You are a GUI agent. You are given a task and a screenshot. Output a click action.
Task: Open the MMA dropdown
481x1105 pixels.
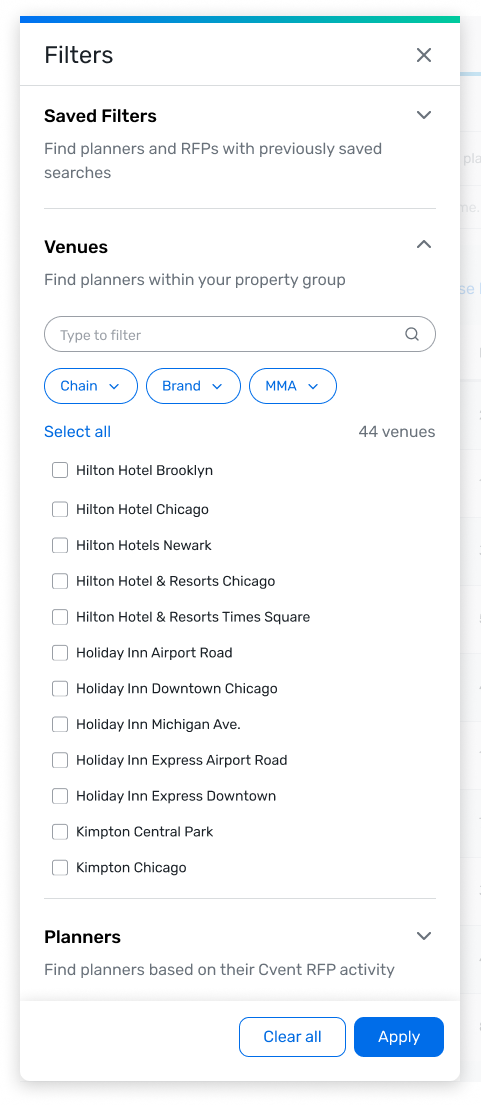[293, 386]
